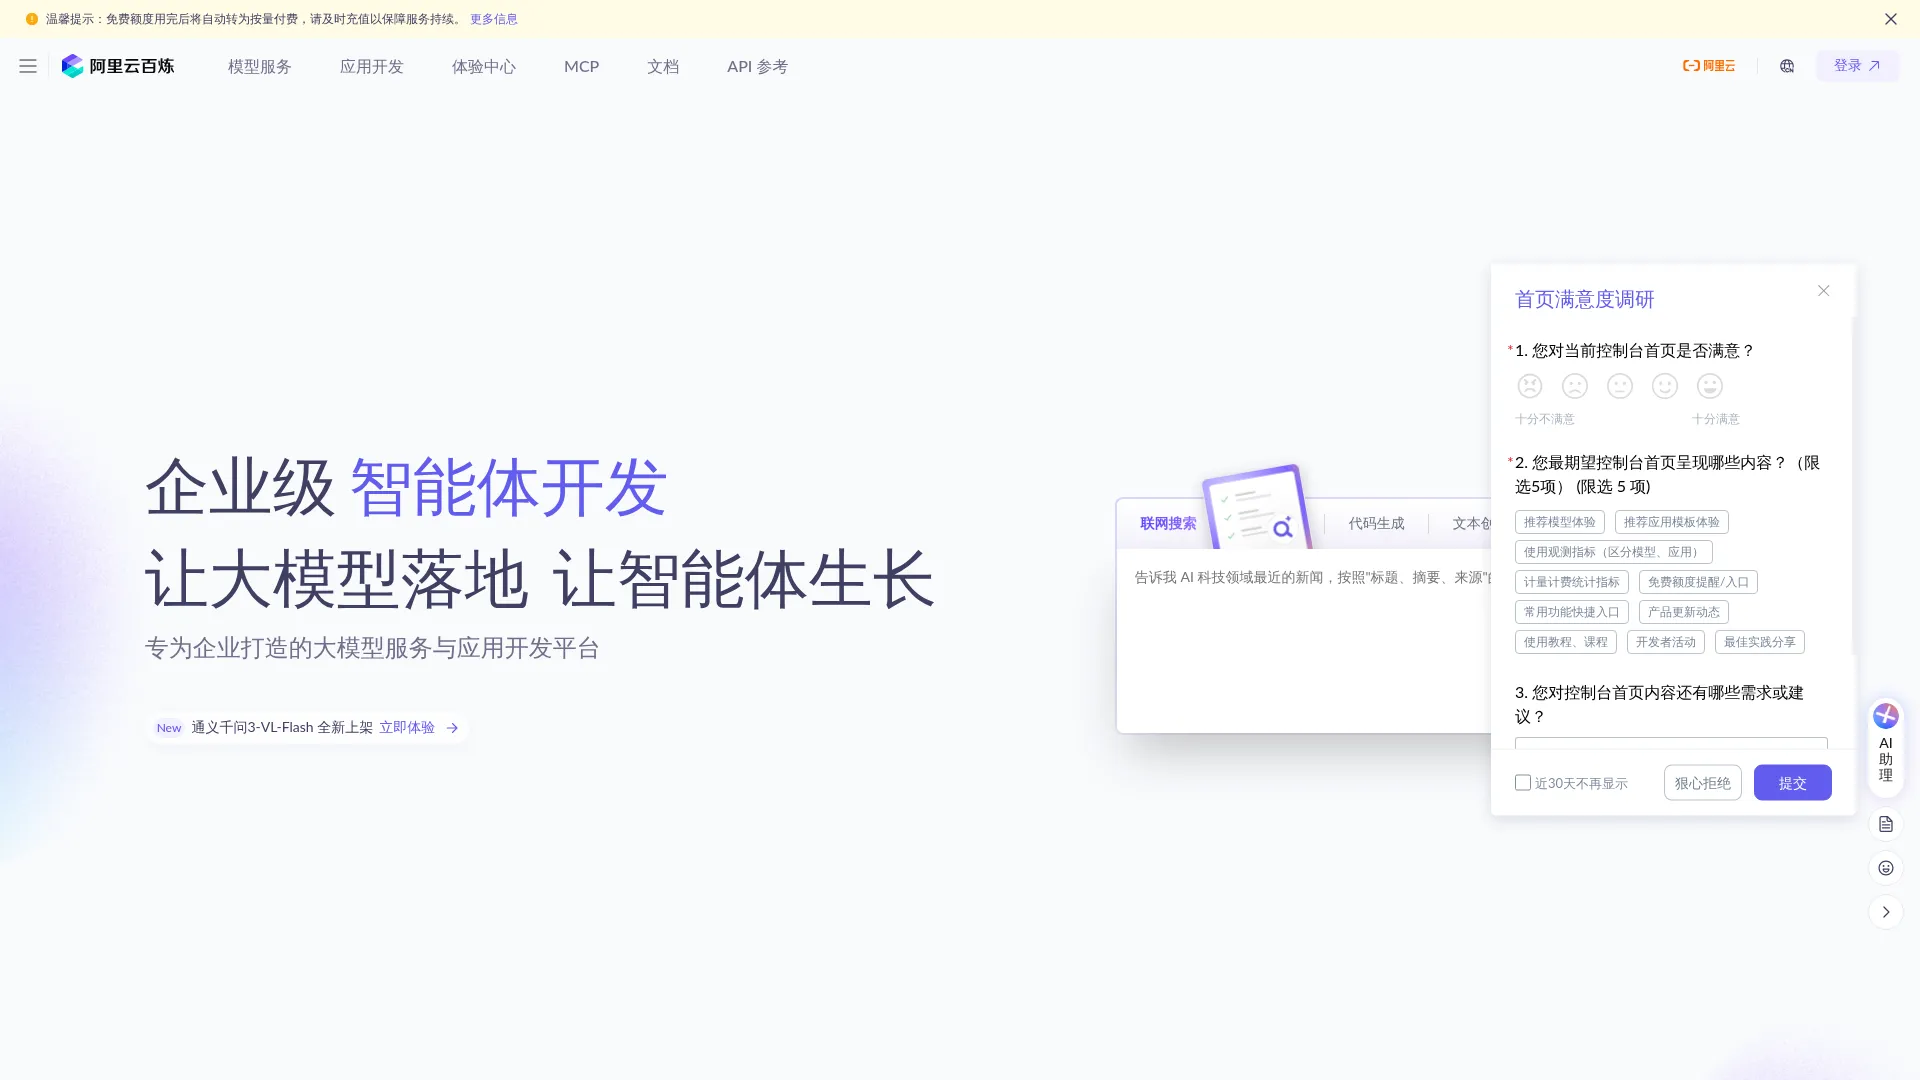The height and width of the screenshot is (1080, 1920).
Task: Check the 近30天不再显示 checkbox
Action: click(x=1523, y=782)
